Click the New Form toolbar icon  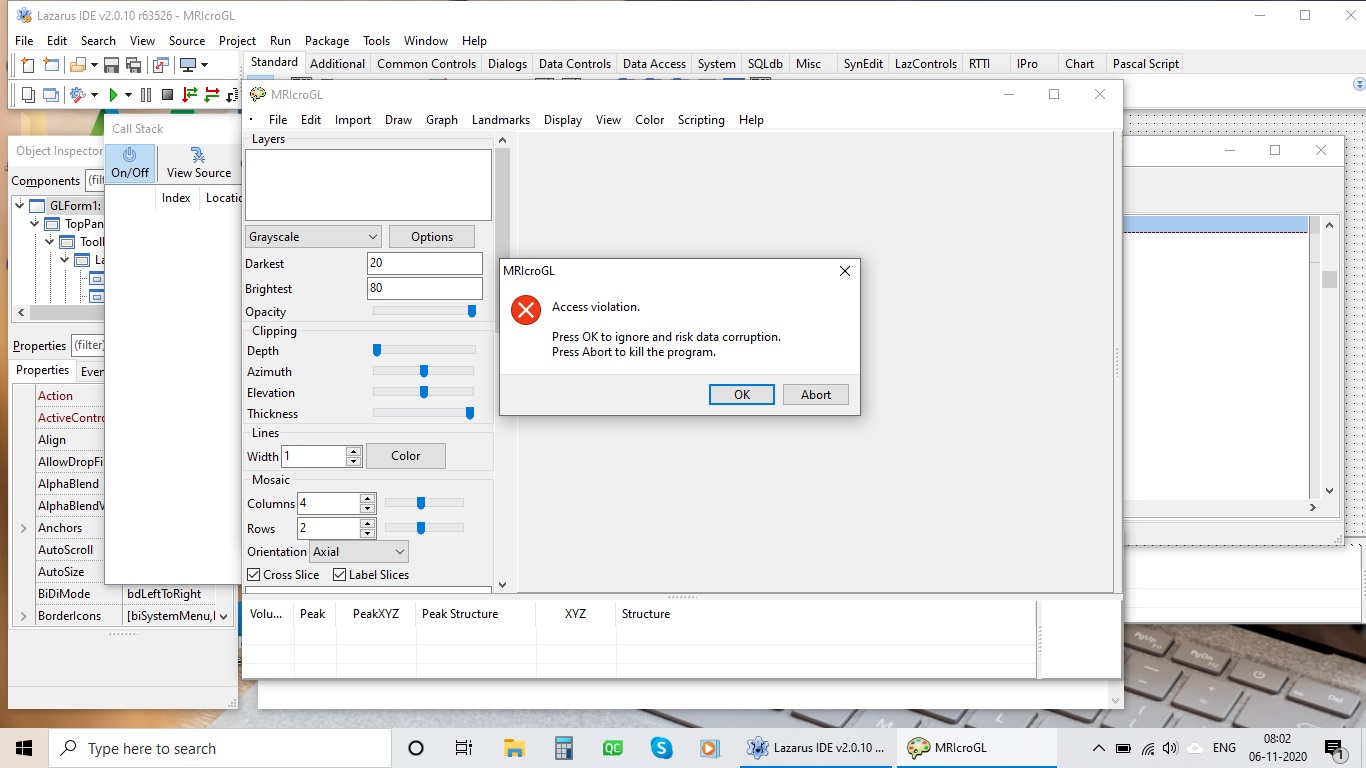pyautogui.click(x=50, y=65)
